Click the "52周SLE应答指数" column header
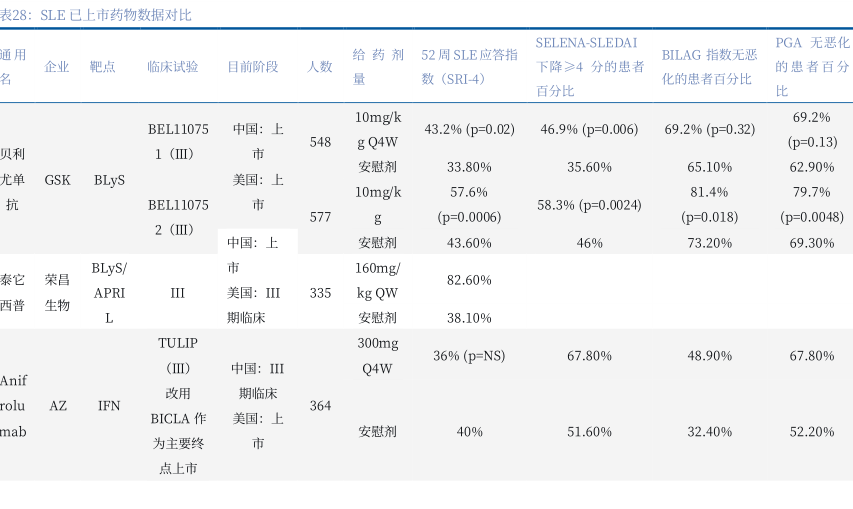Screen dimensions: 853x509 [469, 67]
